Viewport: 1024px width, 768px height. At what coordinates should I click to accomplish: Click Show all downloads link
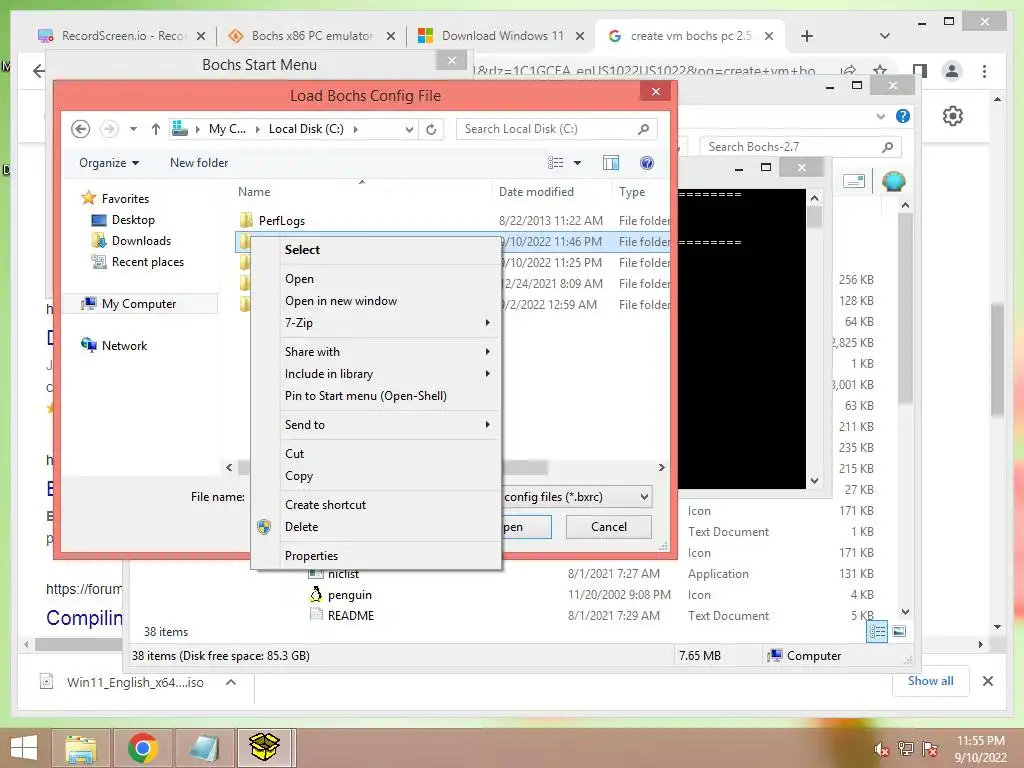[x=931, y=681]
